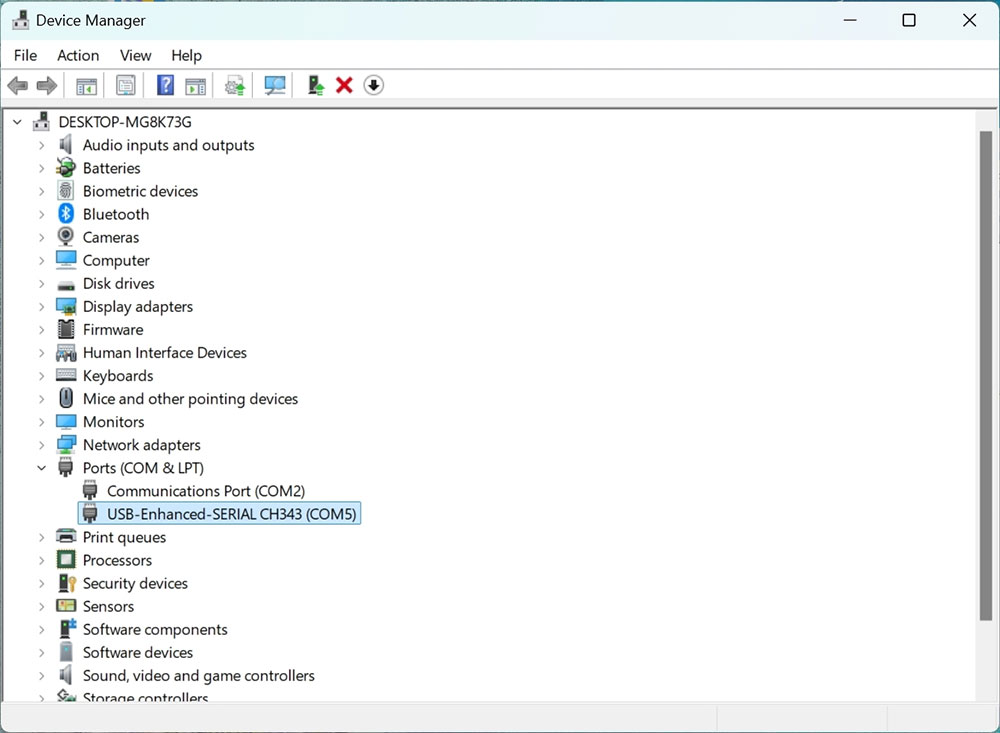This screenshot has height=733, width=1000.
Task: Click the red X Uninstall device icon
Action: coord(344,85)
